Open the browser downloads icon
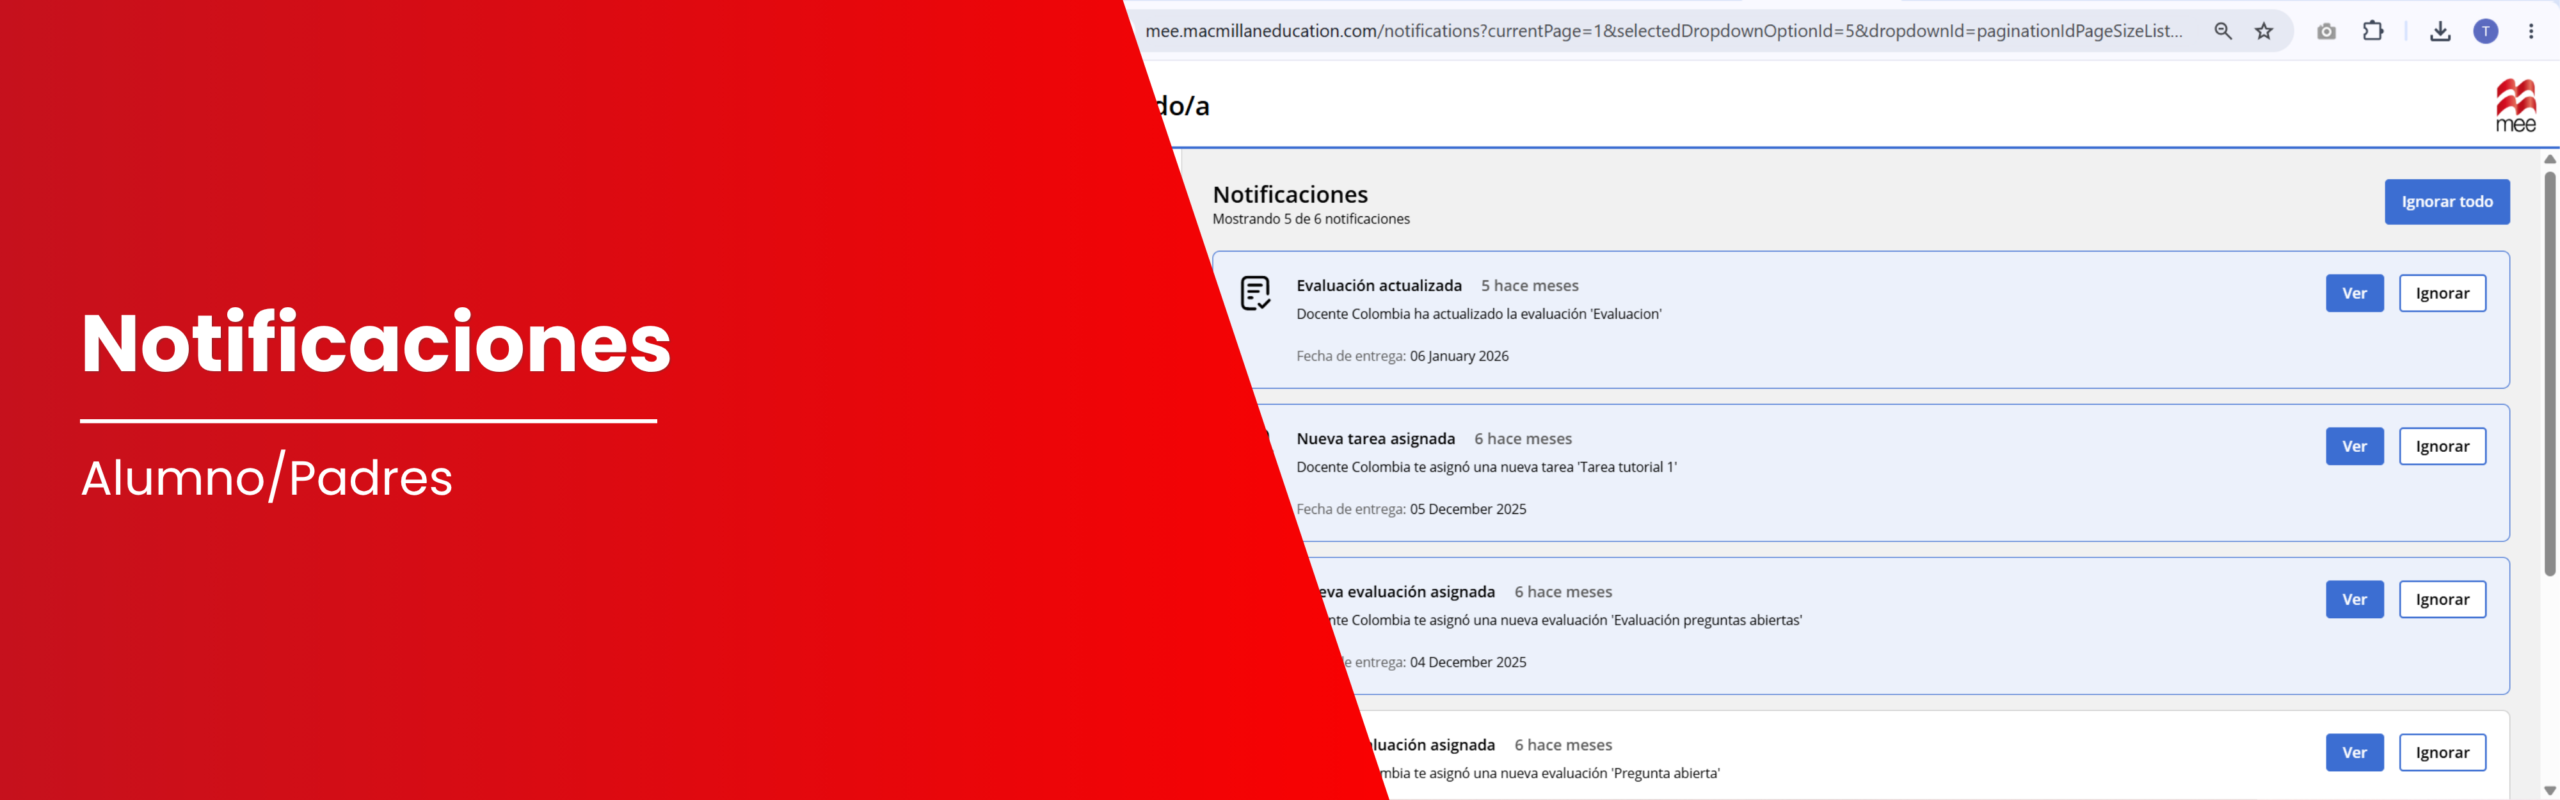Viewport: 2560px width, 800px height. click(2440, 31)
